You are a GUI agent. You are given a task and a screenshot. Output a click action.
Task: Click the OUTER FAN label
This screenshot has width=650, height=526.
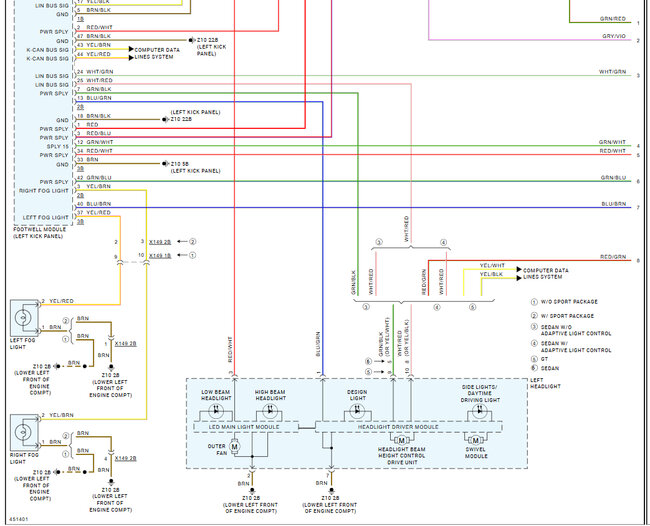[216, 450]
